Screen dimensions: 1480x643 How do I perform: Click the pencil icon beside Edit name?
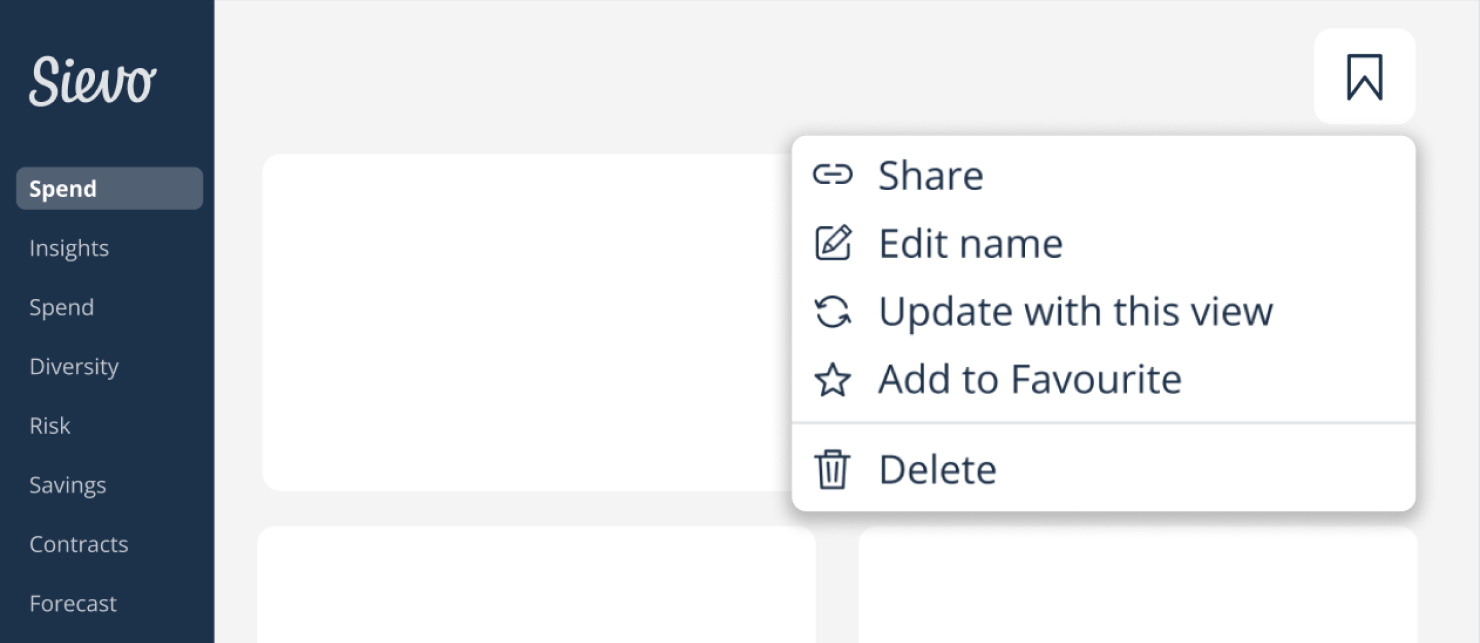(x=832, y=243)
